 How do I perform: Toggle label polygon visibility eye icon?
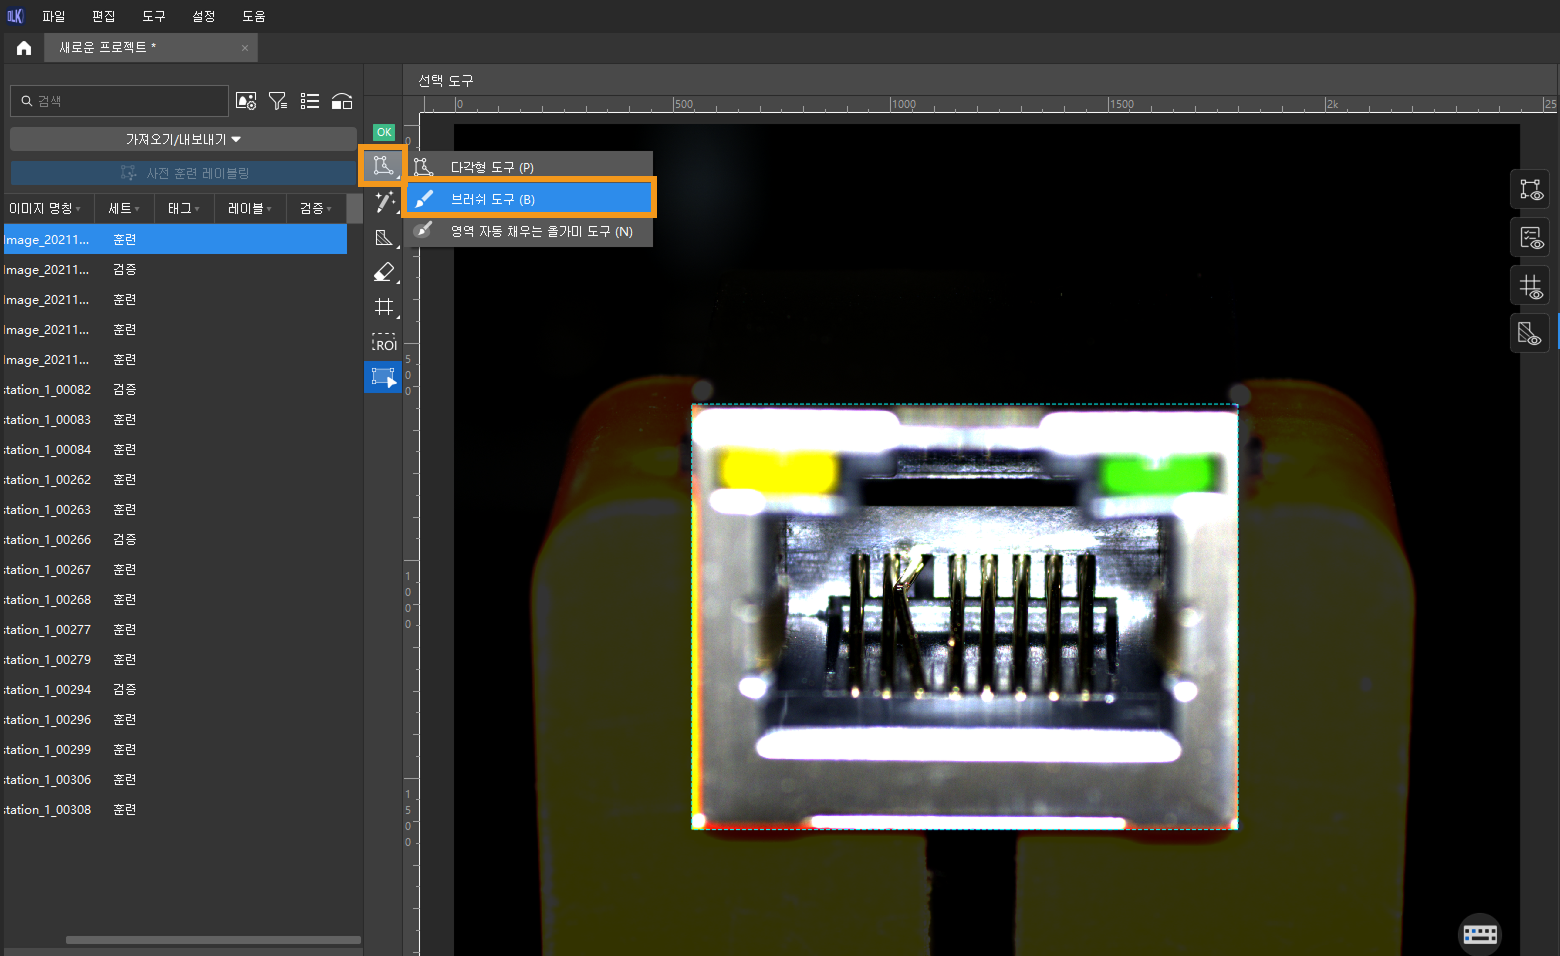pyautogui.click(x=1530, y=189)
